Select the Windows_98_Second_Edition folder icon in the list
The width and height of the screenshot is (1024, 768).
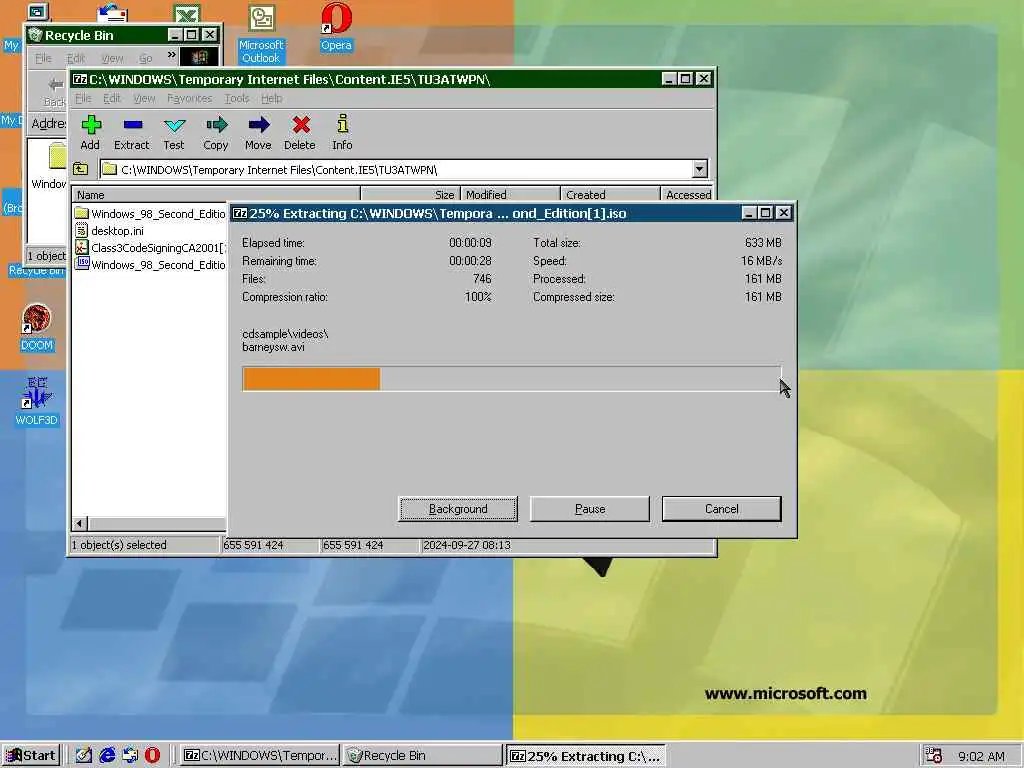coord(82,213)
